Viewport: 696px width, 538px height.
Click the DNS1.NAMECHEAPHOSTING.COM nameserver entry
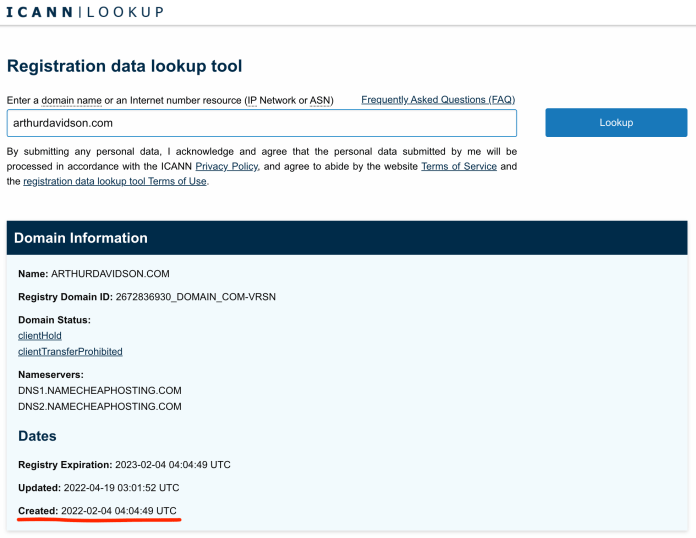(100, 390)
